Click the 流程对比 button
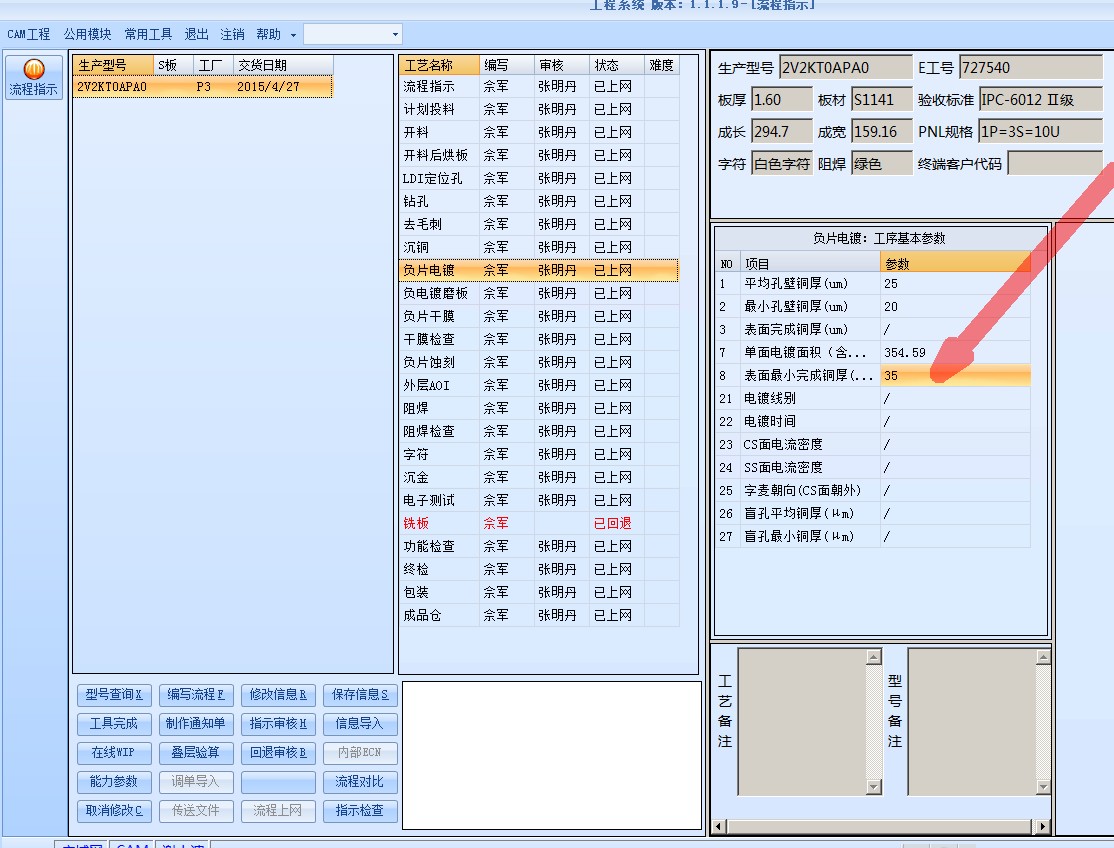The height and width of the screenshot is (848, 1114). click(360, 782)
